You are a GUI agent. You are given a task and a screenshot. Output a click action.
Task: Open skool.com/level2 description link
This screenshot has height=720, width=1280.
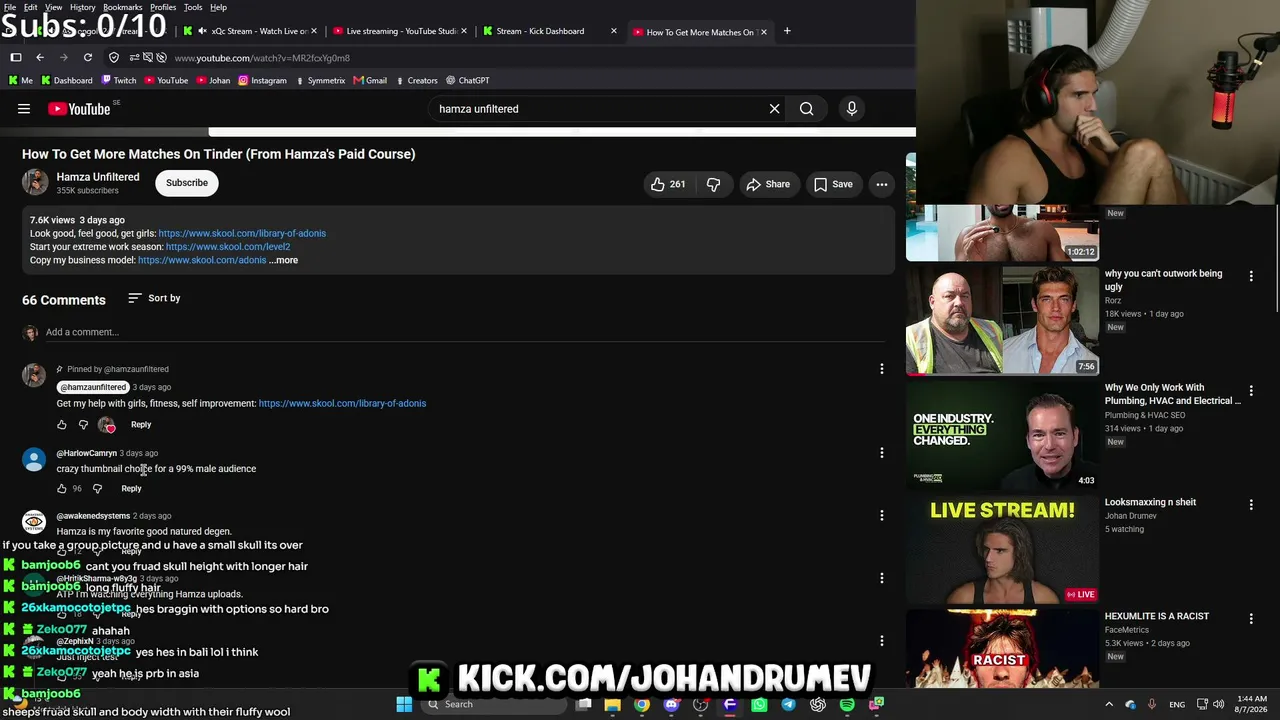(228, 247)
